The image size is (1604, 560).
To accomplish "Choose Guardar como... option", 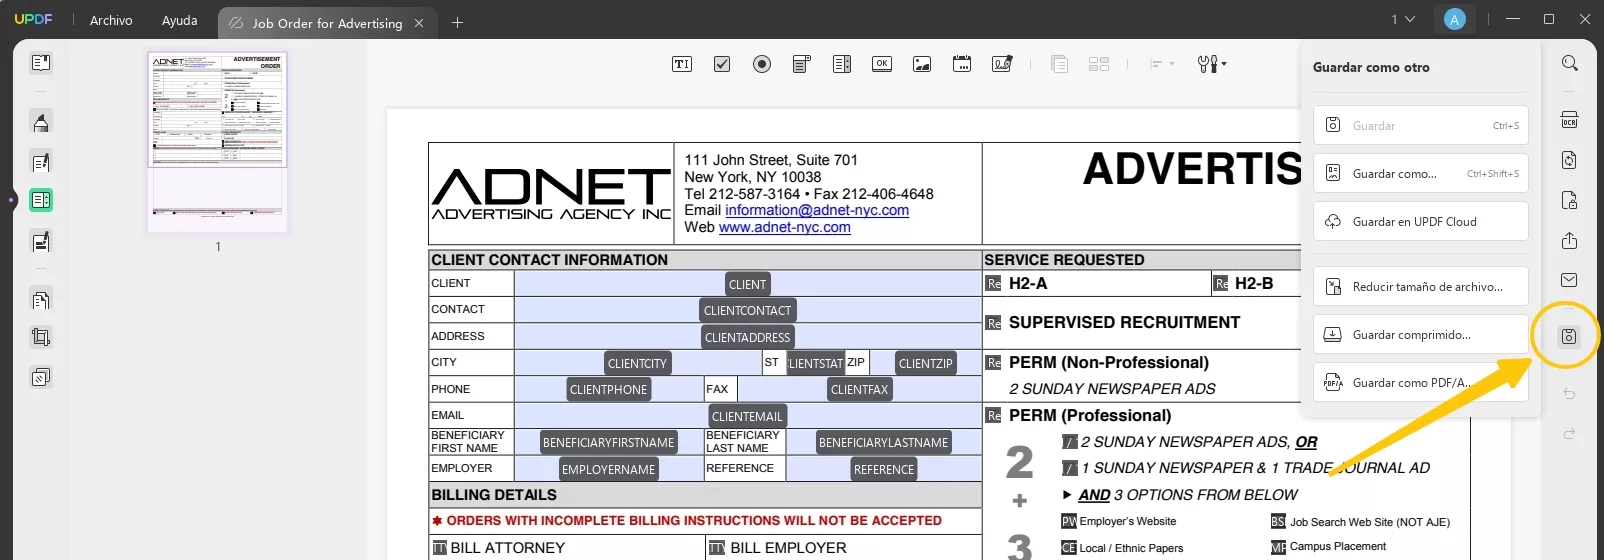I will (x=1420, y=173).
